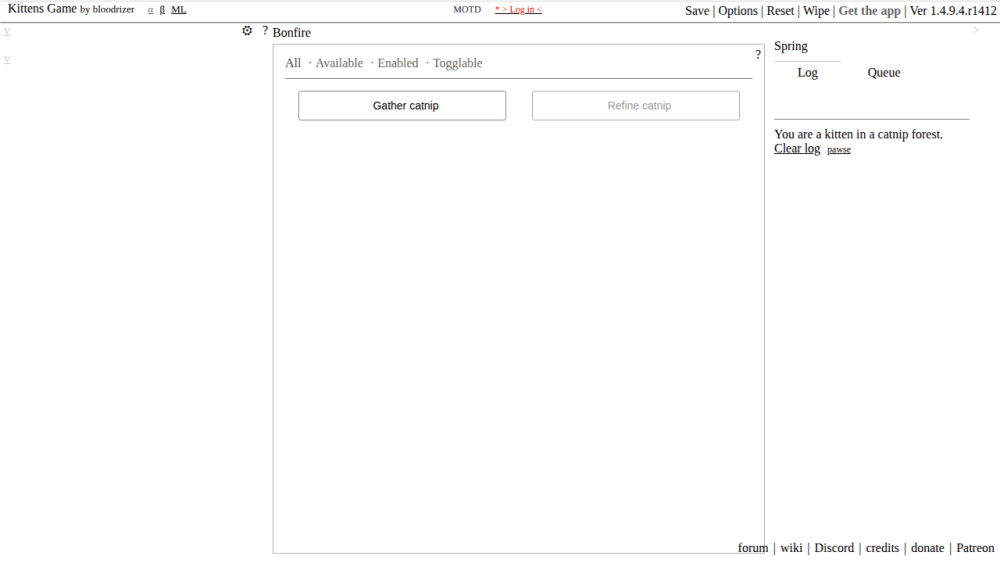
Task: Click the Reset link
Action: pos(780,11)
